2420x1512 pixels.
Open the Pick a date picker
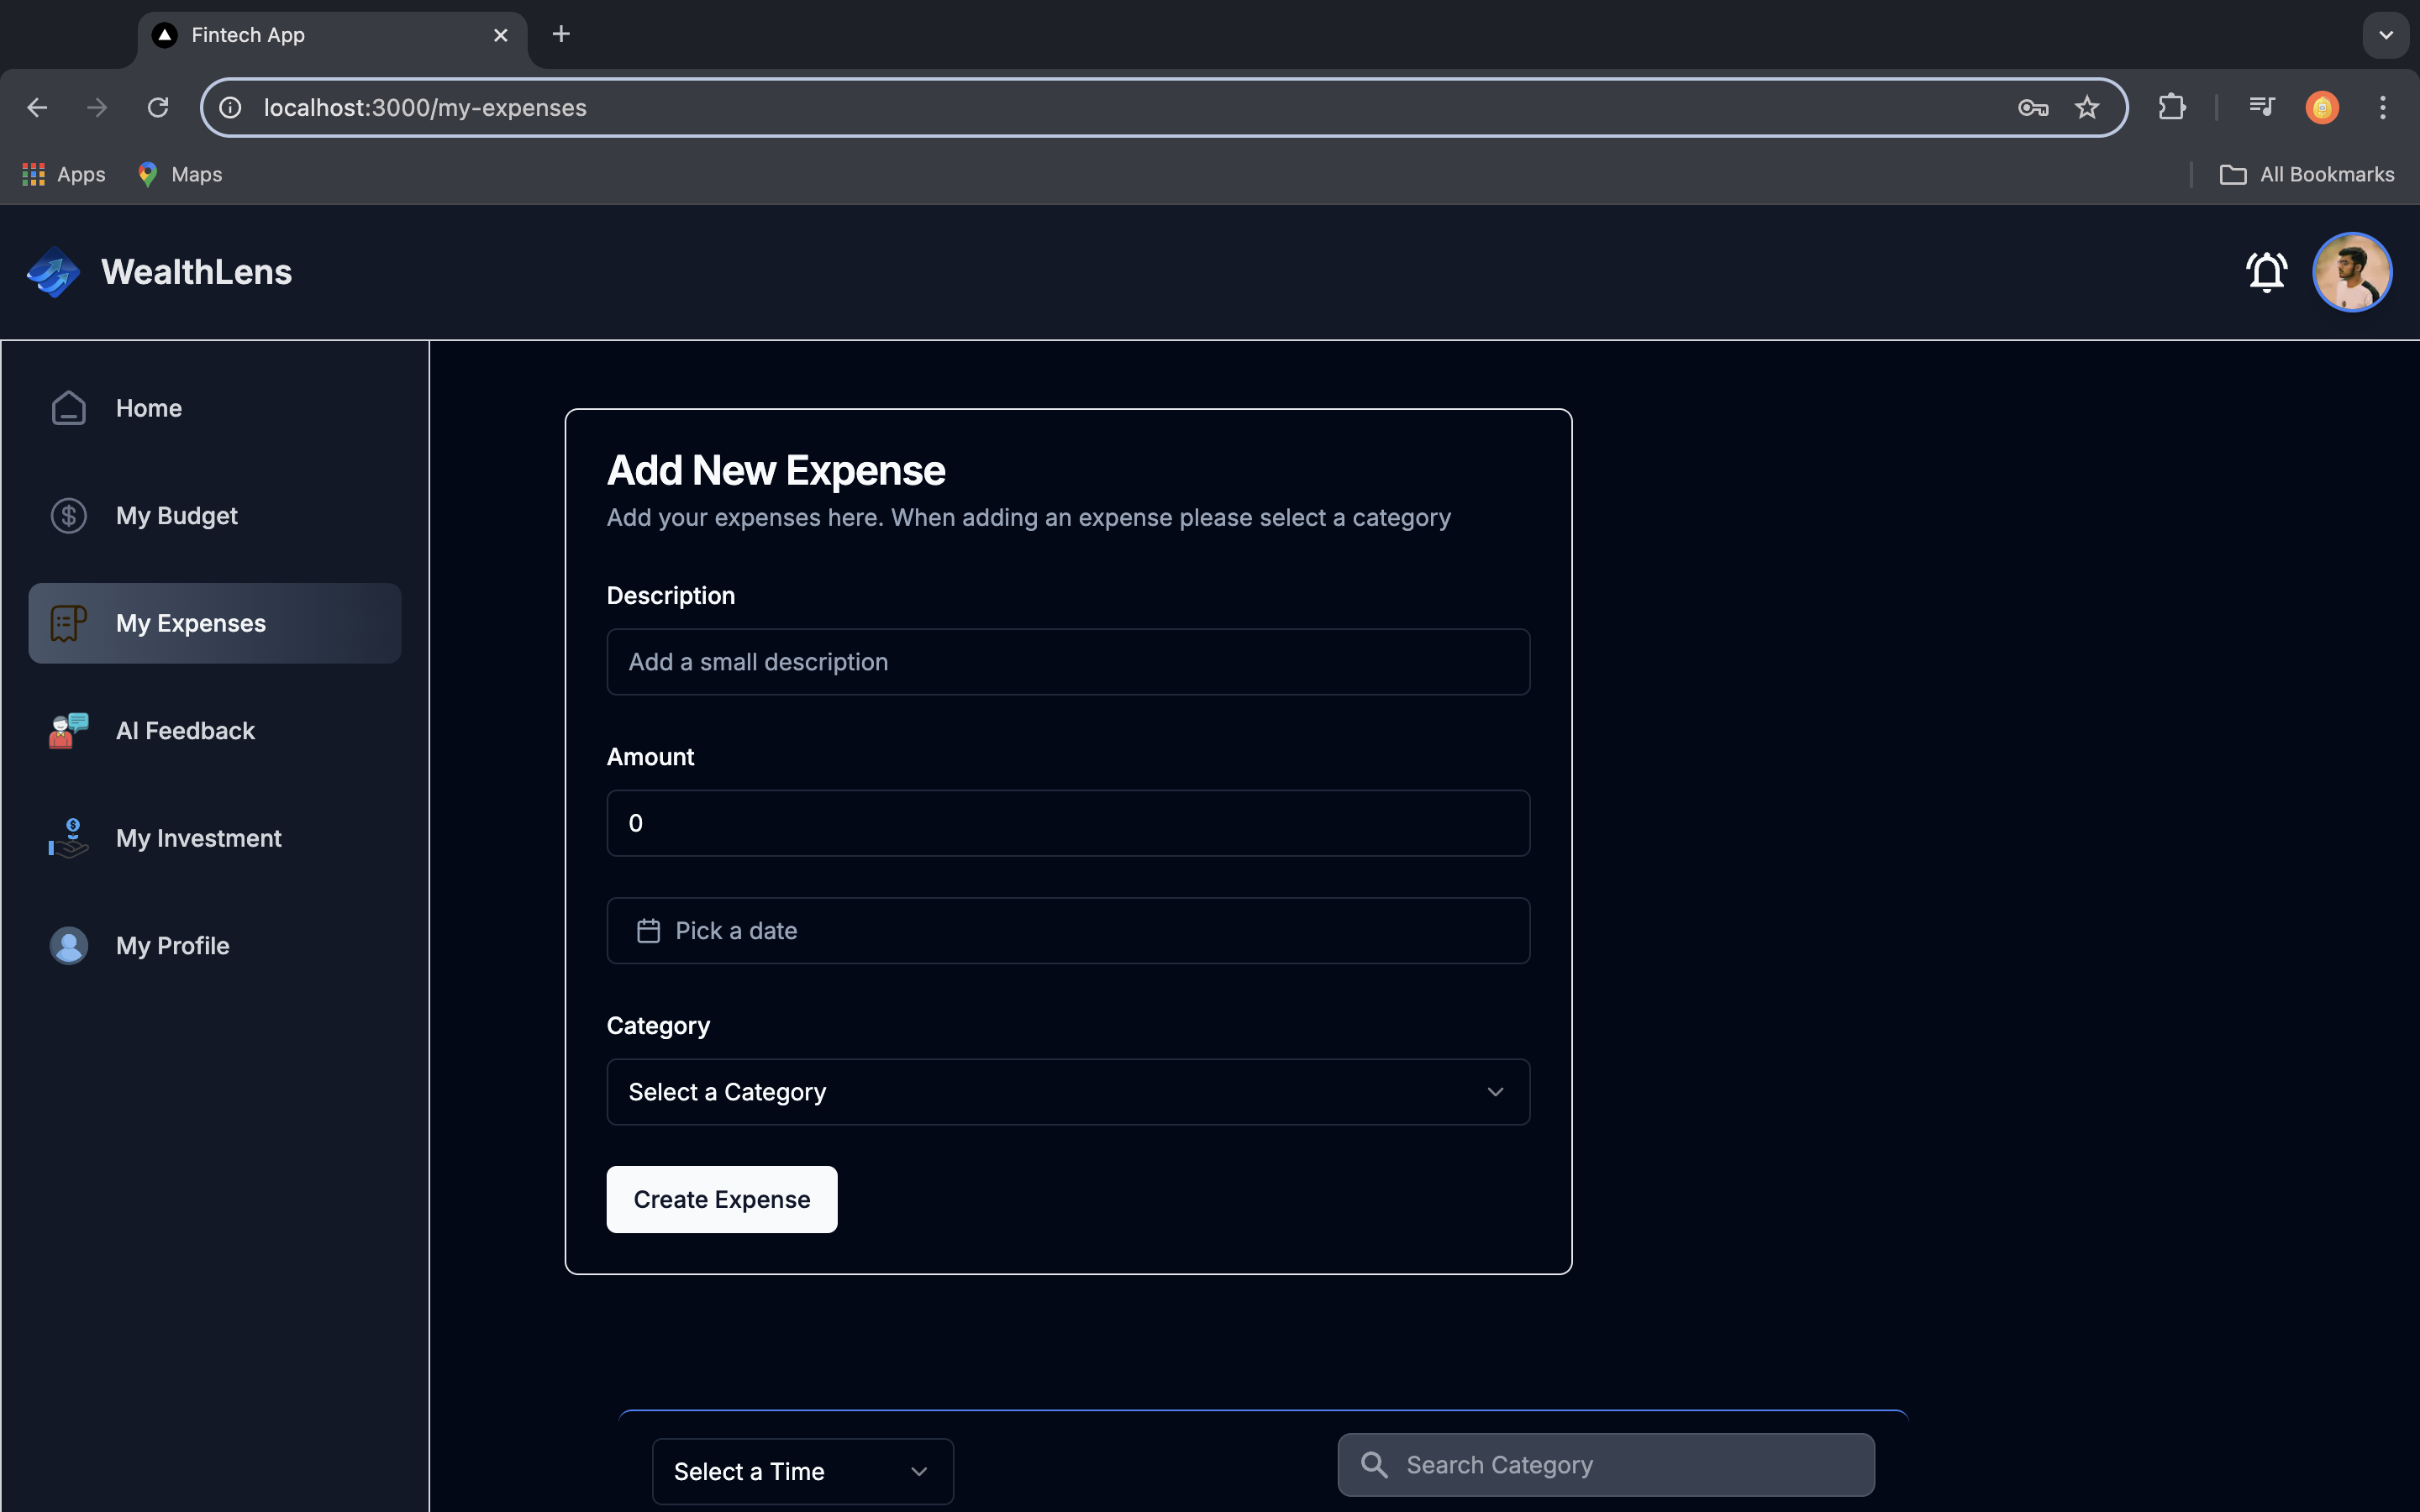[x=1067, y=931]
